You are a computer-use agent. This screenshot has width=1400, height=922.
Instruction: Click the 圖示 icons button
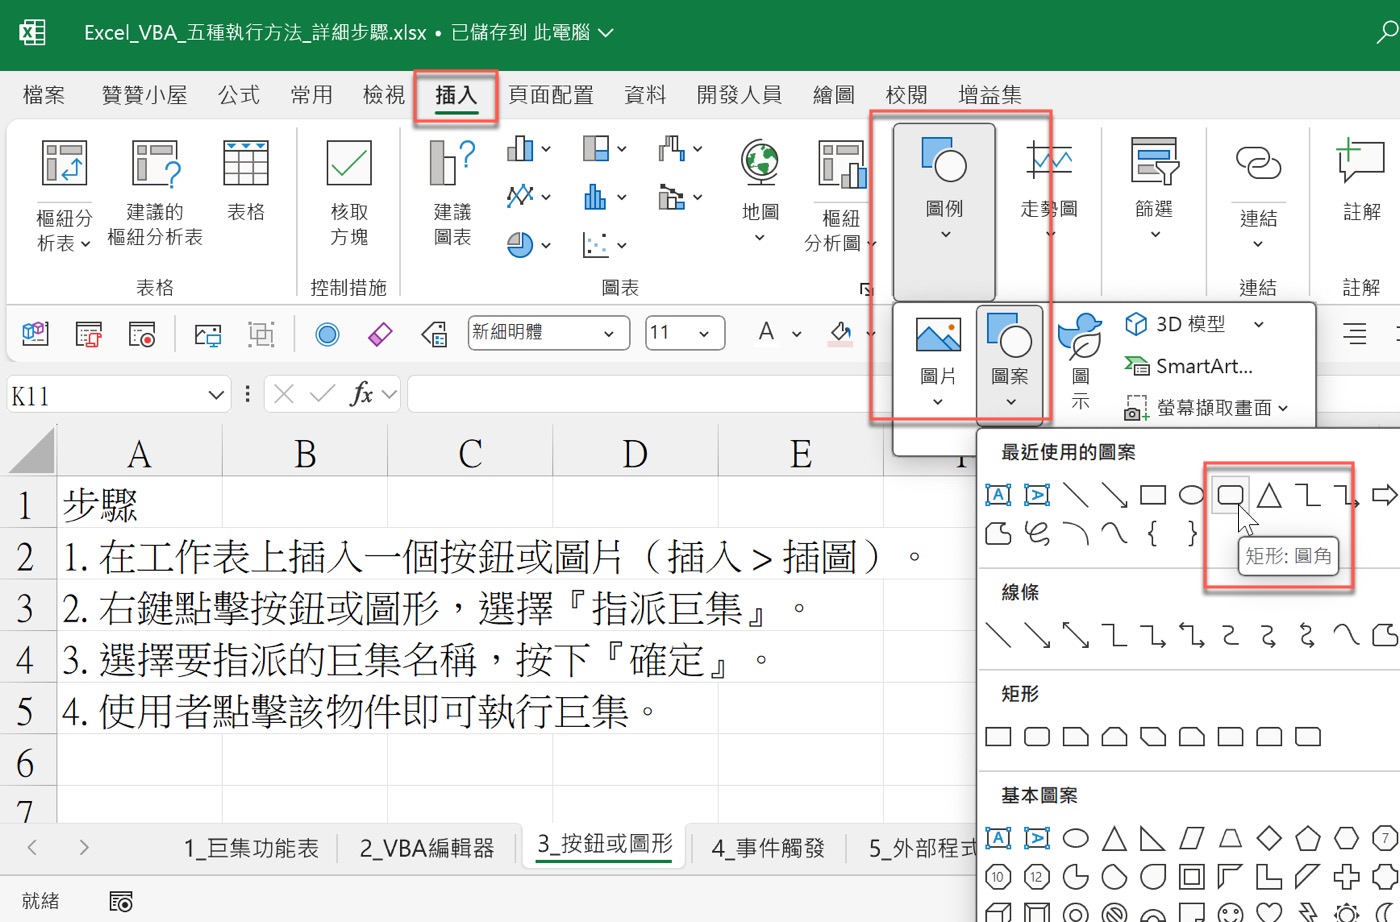pos(1080,362)
